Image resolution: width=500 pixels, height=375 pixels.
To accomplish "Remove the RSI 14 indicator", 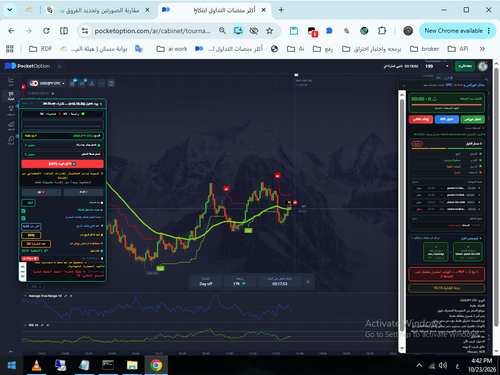I will pyautogui.click(x=48, y=325).
